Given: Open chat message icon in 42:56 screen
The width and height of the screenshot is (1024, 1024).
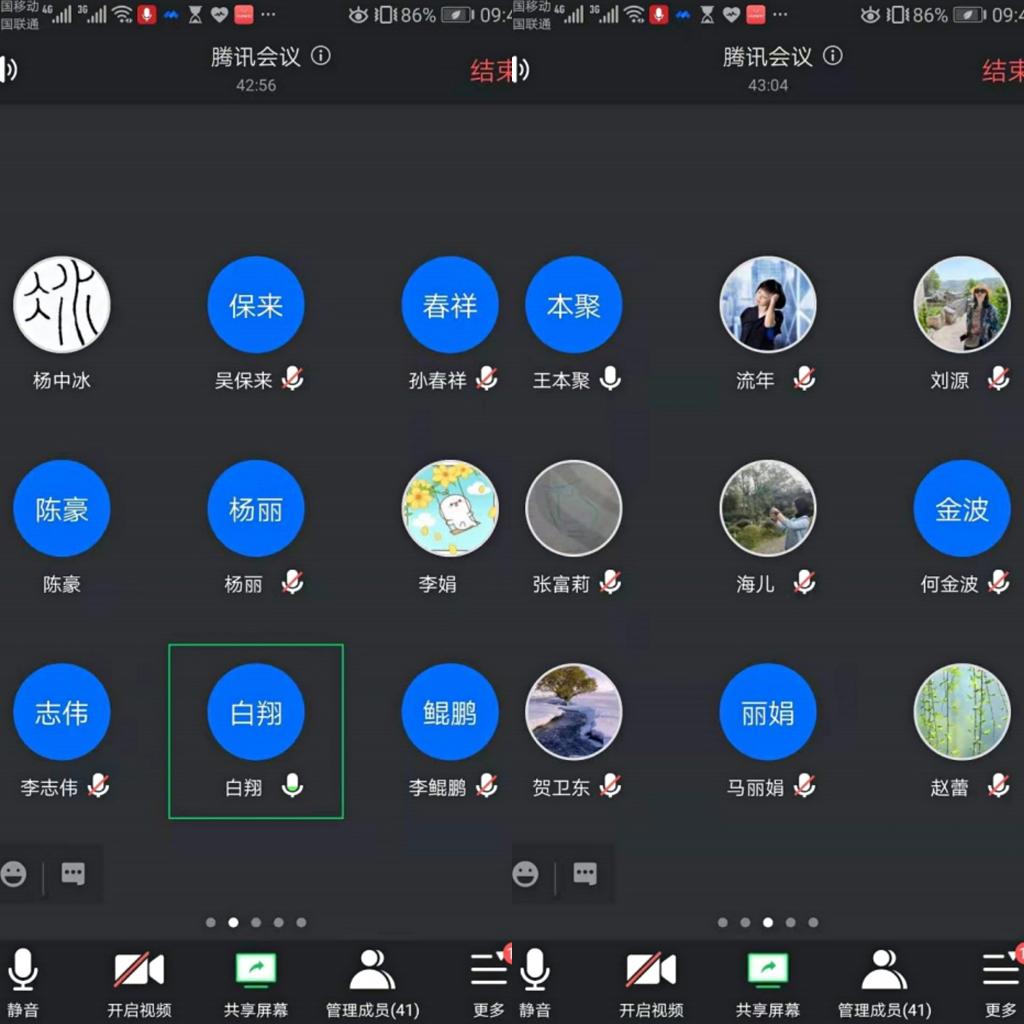Looking at the screenshot, I should click(73, 874).
